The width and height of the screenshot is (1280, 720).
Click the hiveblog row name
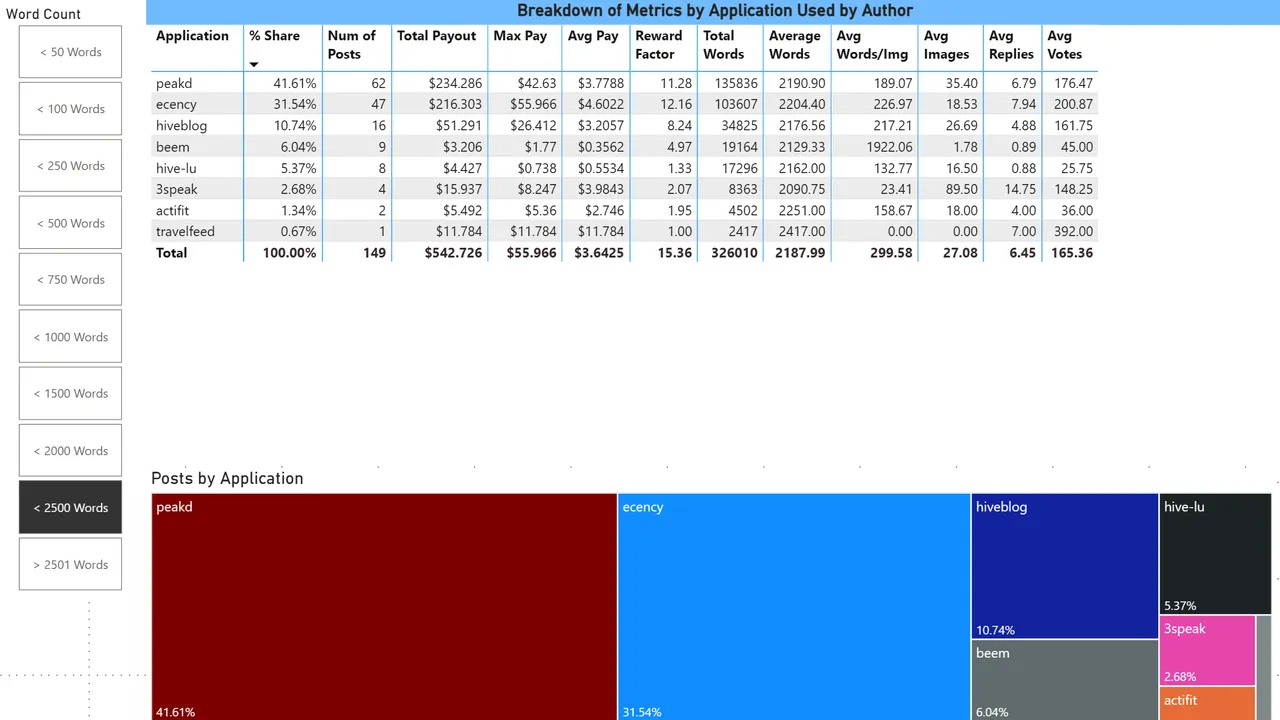183,125
